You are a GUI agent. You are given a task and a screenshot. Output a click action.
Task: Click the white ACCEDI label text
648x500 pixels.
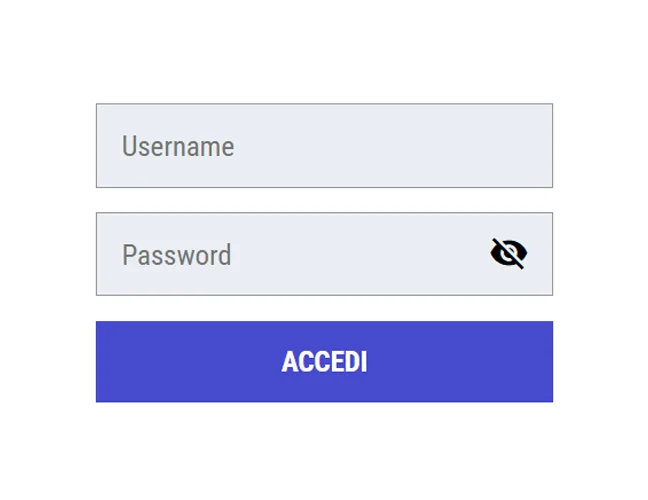[x=324, y=362]
